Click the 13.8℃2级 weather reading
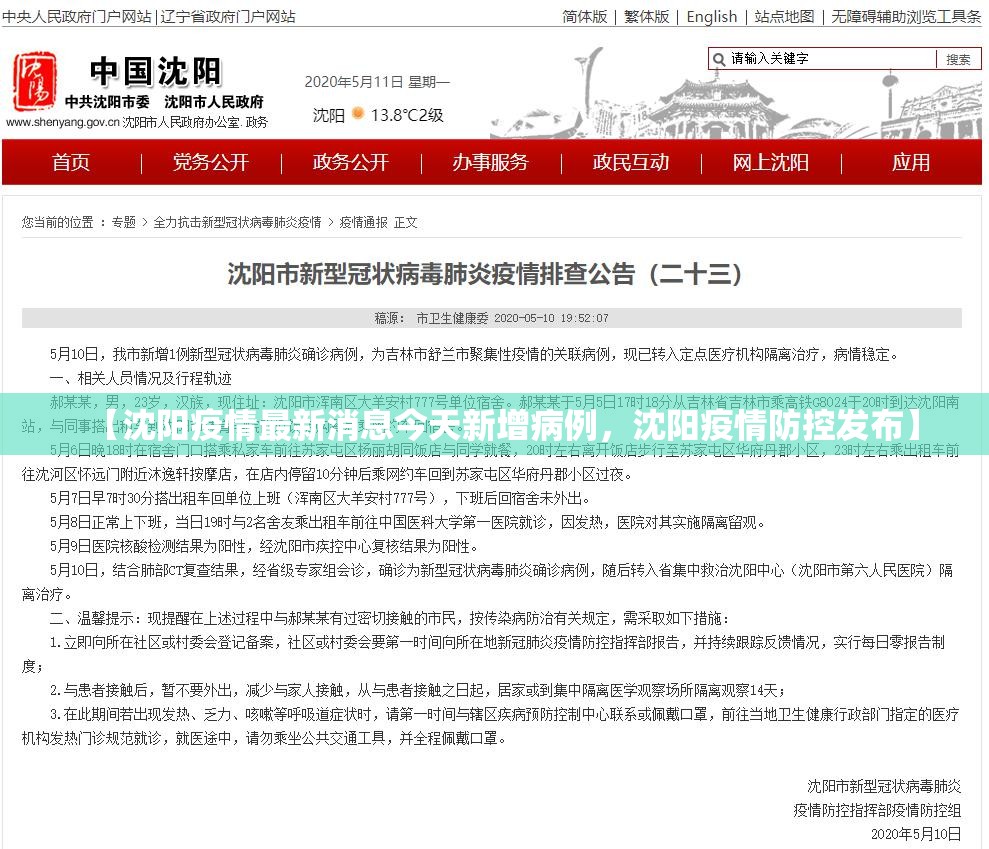This screenshot has height=849, width=989. click(407, 115)
